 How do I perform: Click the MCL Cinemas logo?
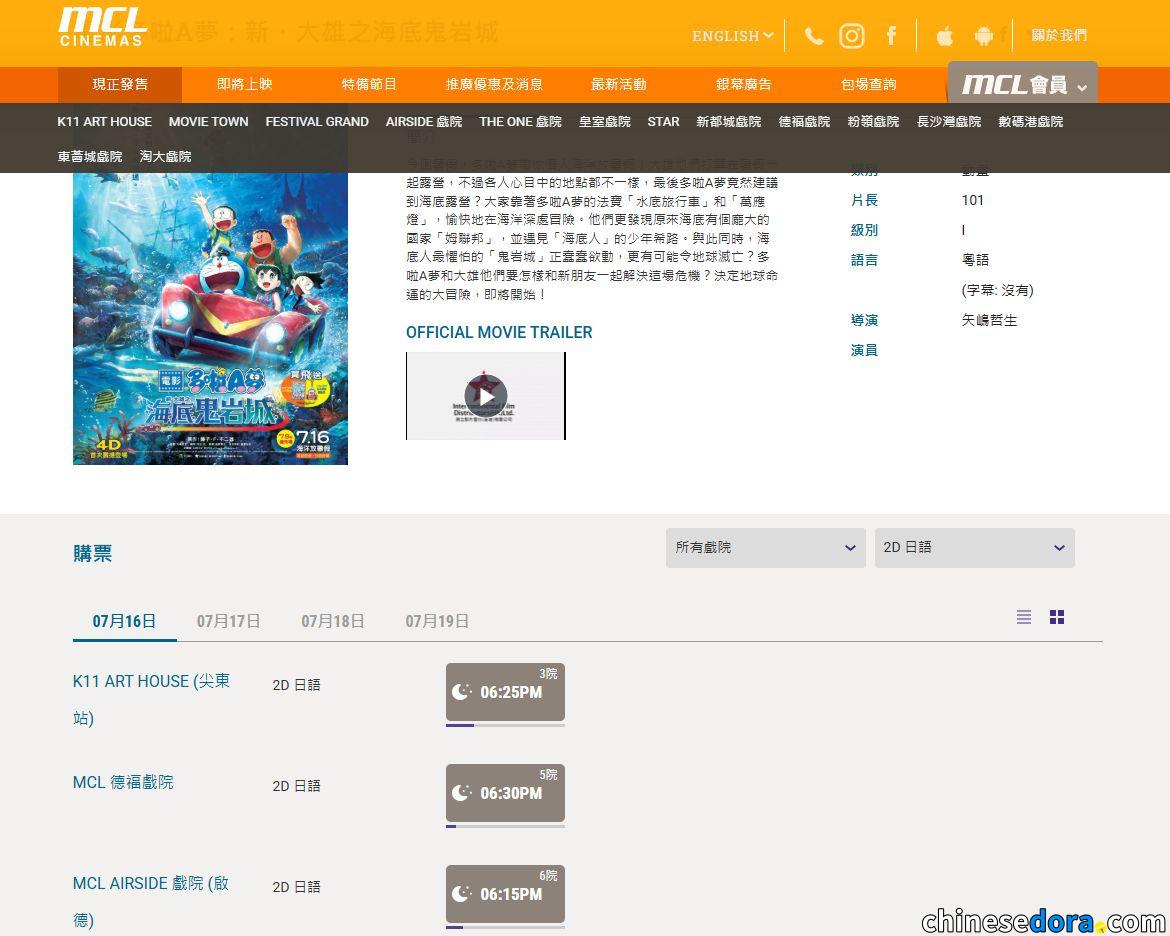(x=102, y=28)
